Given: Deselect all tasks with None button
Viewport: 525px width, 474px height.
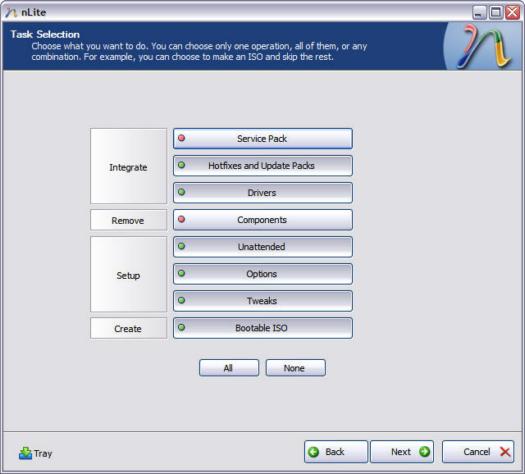Looking at the screenshot, I should coord(296,368).
